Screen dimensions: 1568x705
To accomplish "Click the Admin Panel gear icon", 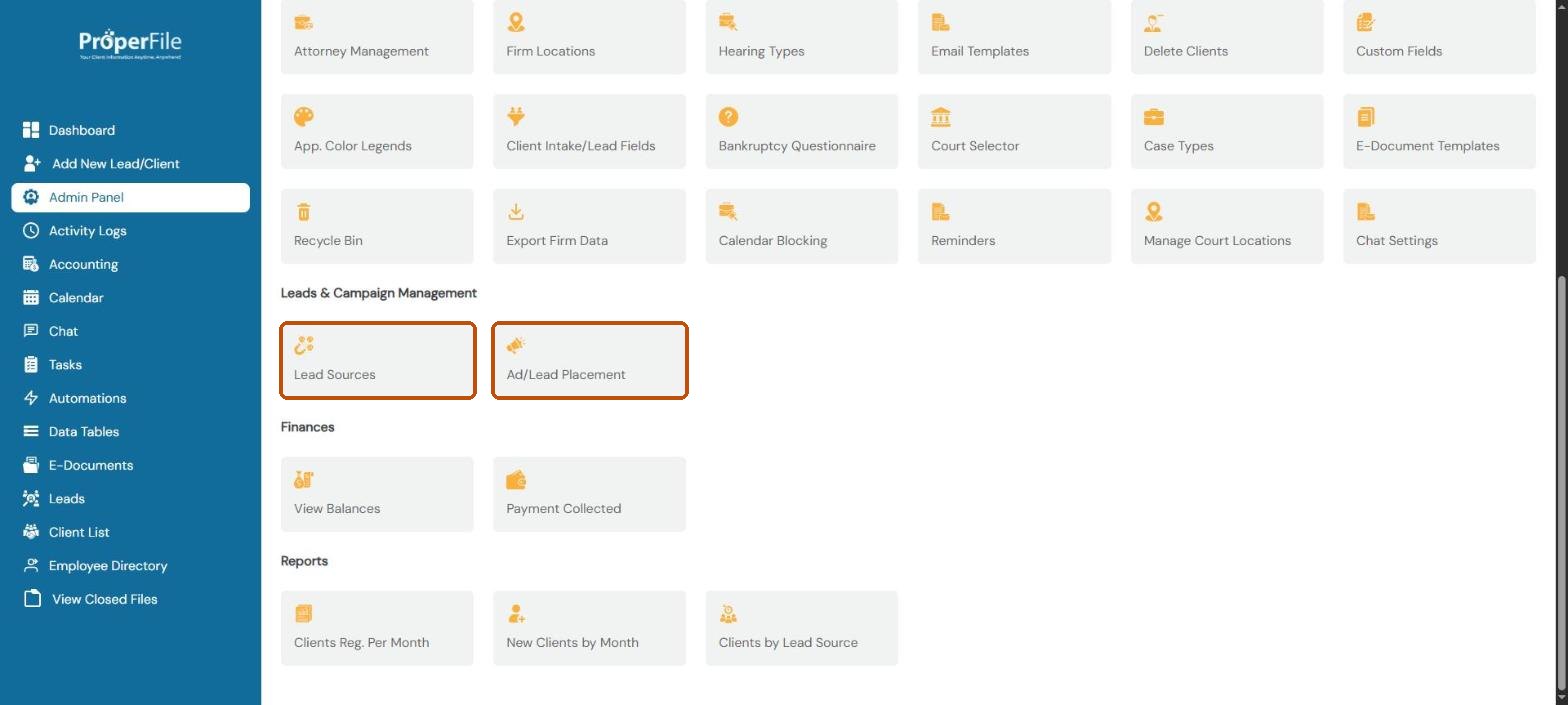I will tap(31, 197).
